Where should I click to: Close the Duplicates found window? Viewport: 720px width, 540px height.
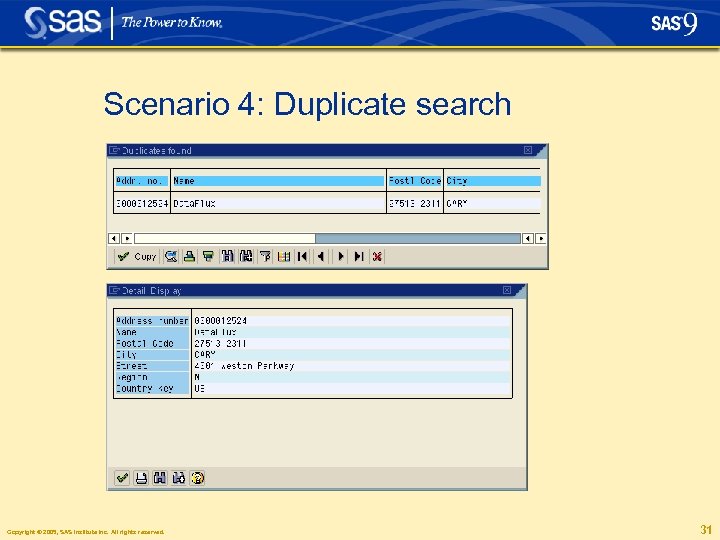528,150
